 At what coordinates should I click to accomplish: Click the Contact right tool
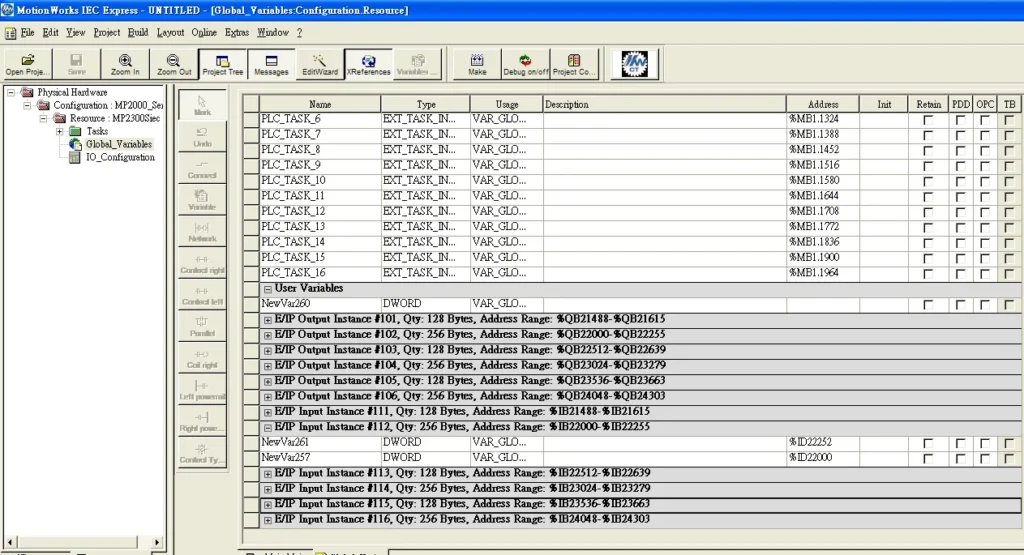(202, 263)
